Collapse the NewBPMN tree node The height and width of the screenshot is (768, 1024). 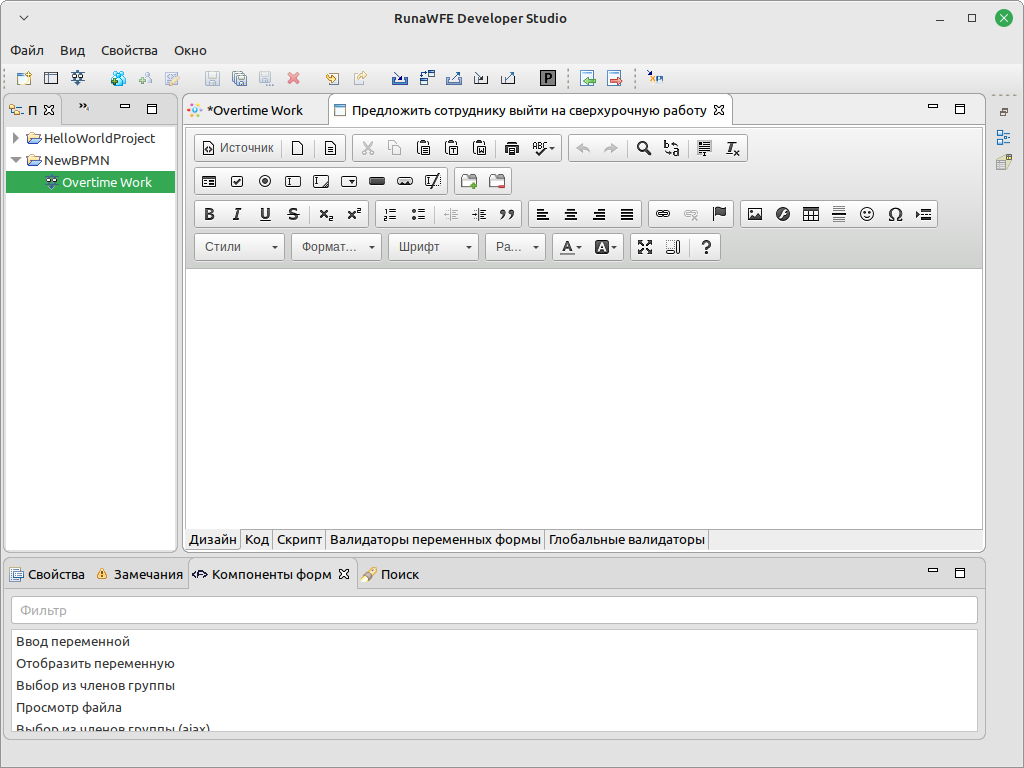(x=16, y=160)
